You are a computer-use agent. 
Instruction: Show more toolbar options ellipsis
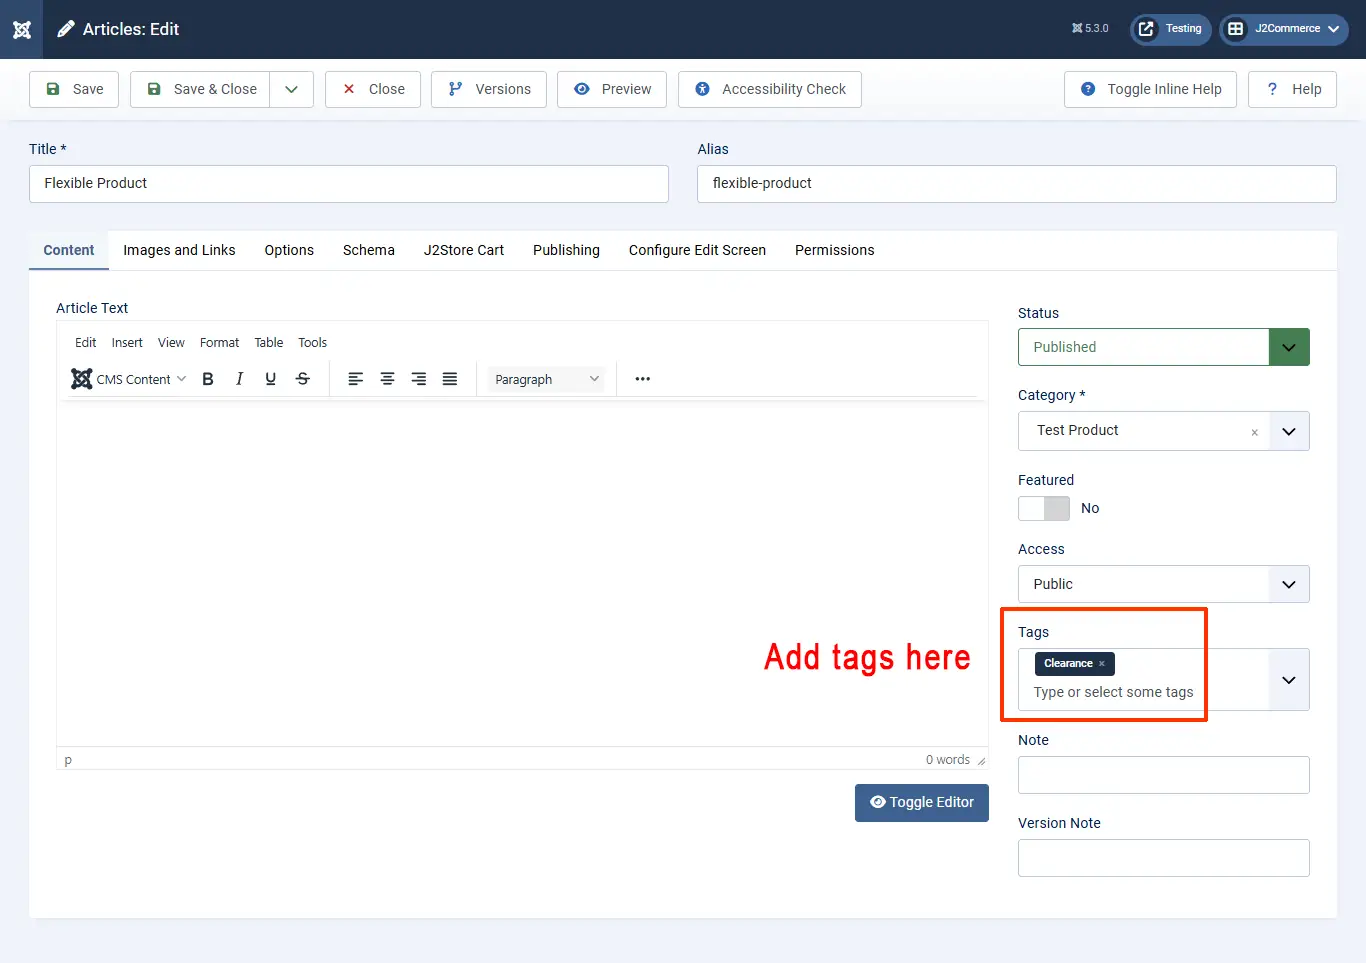pyautogui.click(x=642, y=379)
